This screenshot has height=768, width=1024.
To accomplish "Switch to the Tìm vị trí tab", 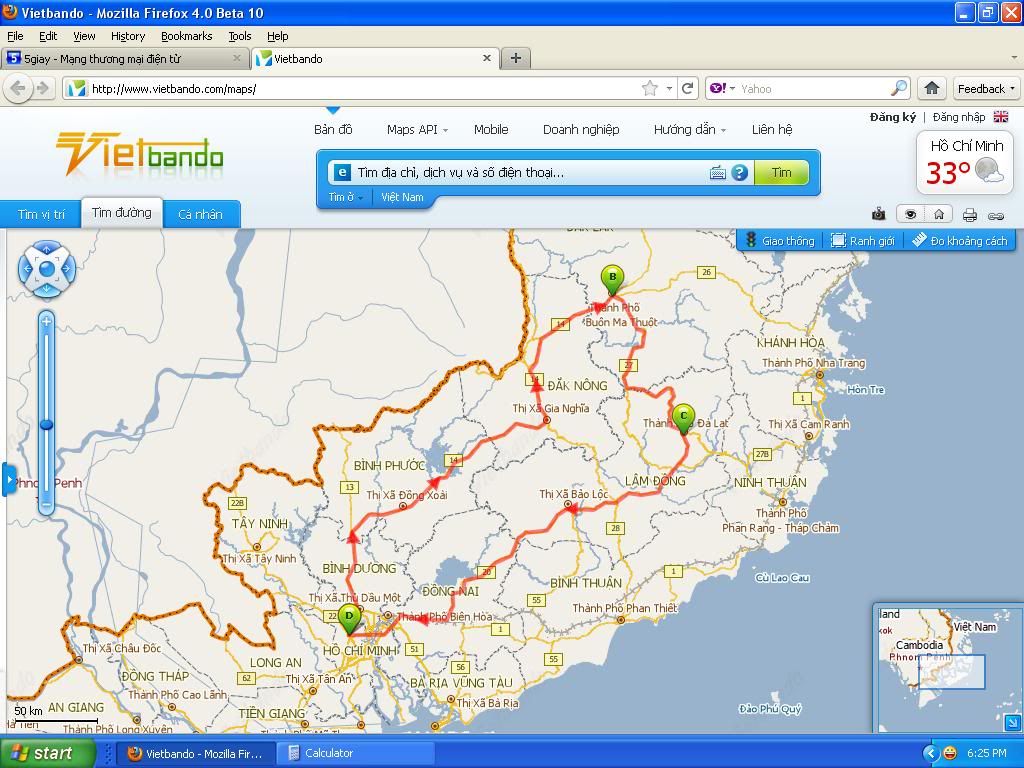I will 41,214.
